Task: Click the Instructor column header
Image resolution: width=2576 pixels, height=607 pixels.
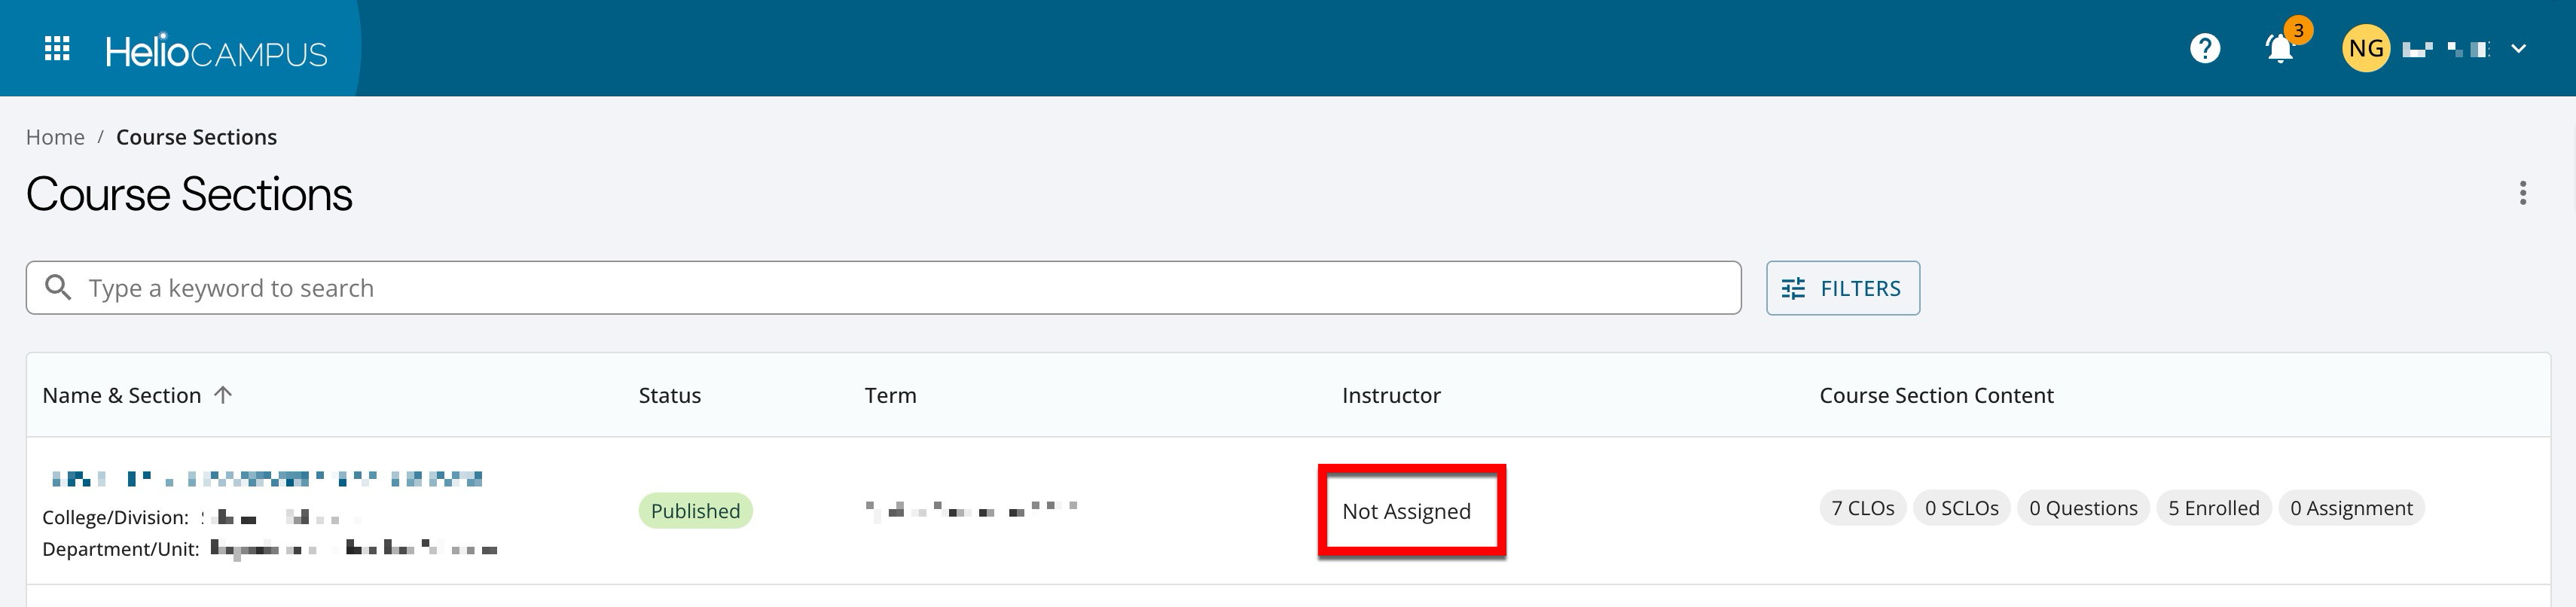Action: 1390,395
